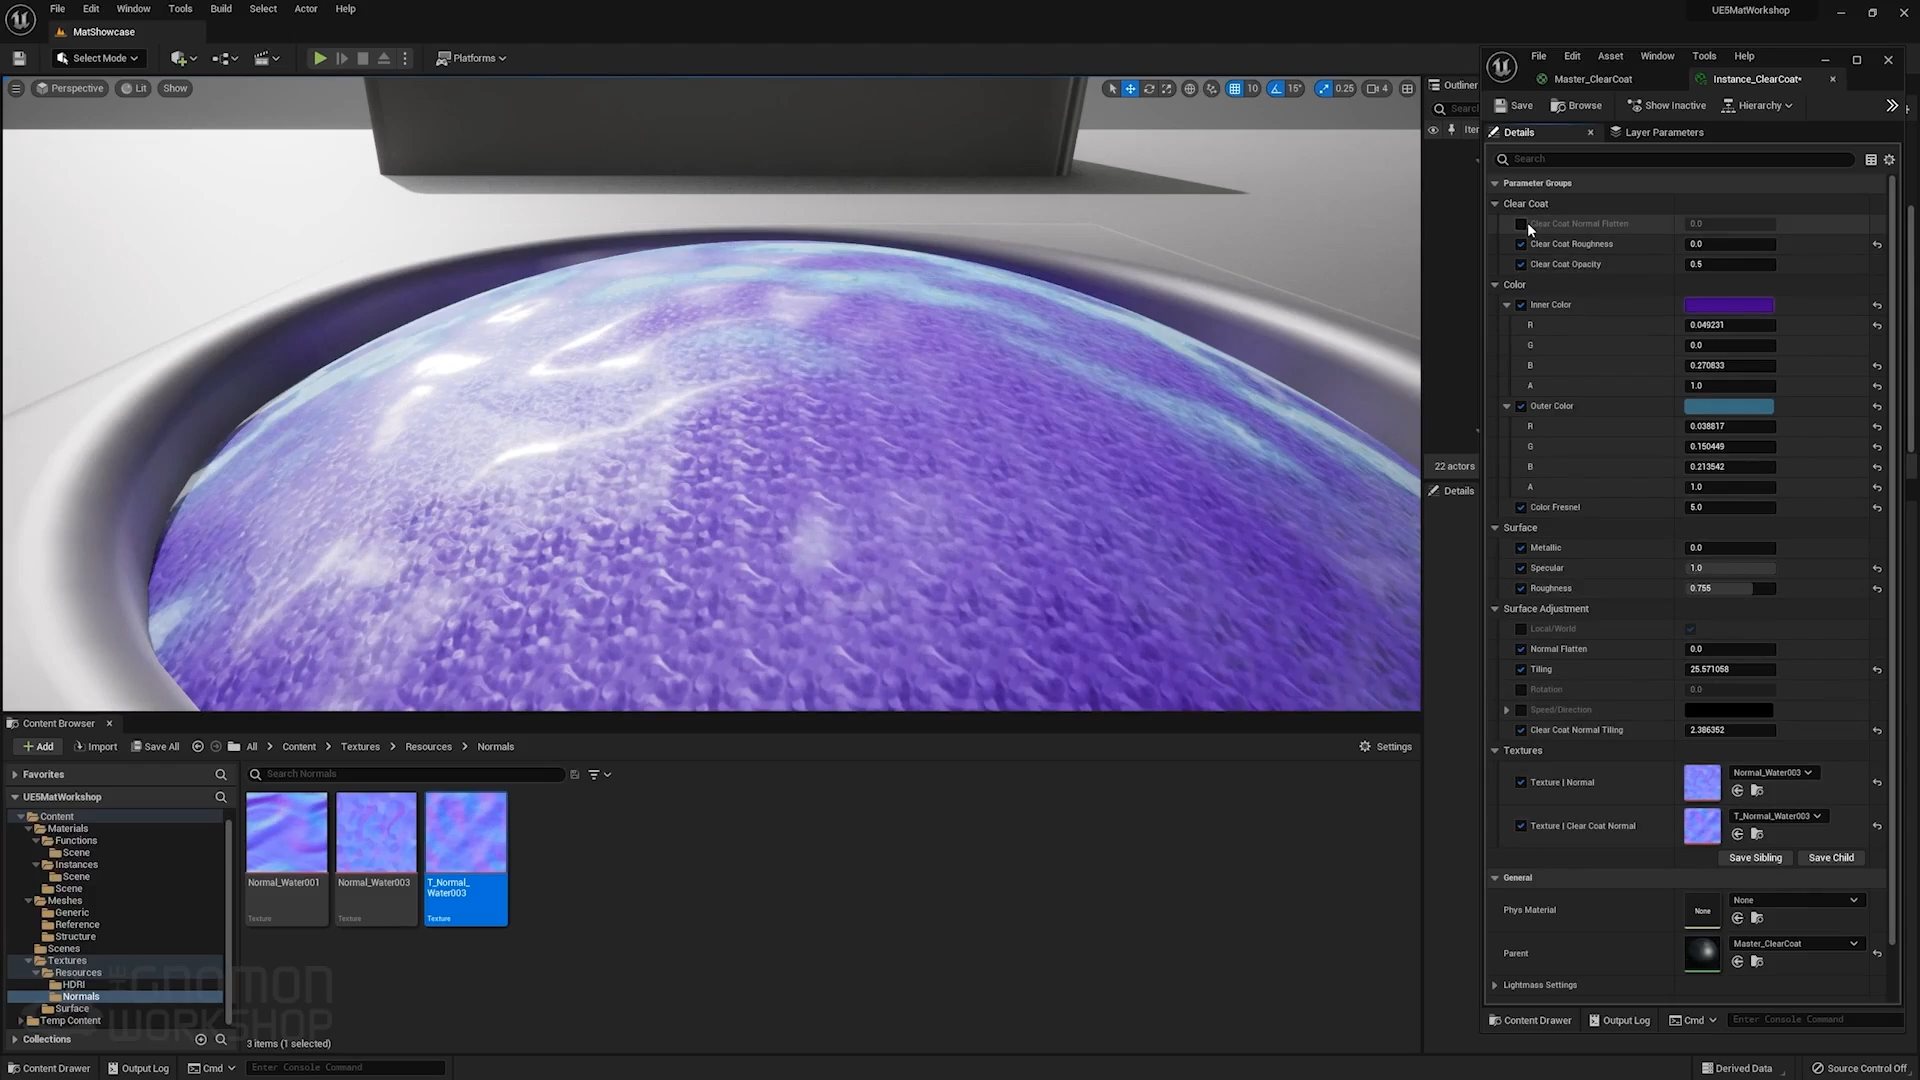Screen dimensions: 1920x1080
Task: Collapse the Surface Adjustment group
Action: tap(1495, 609)
